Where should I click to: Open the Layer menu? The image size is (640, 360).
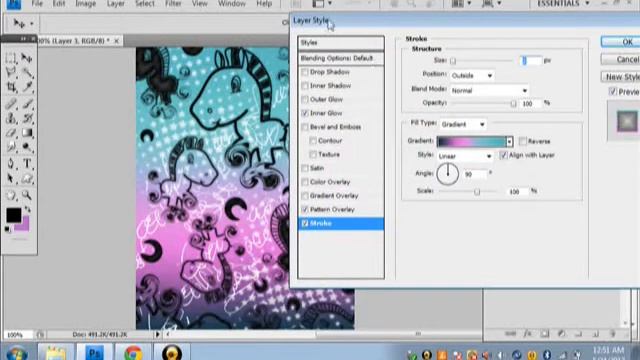(x=116, y=4)
